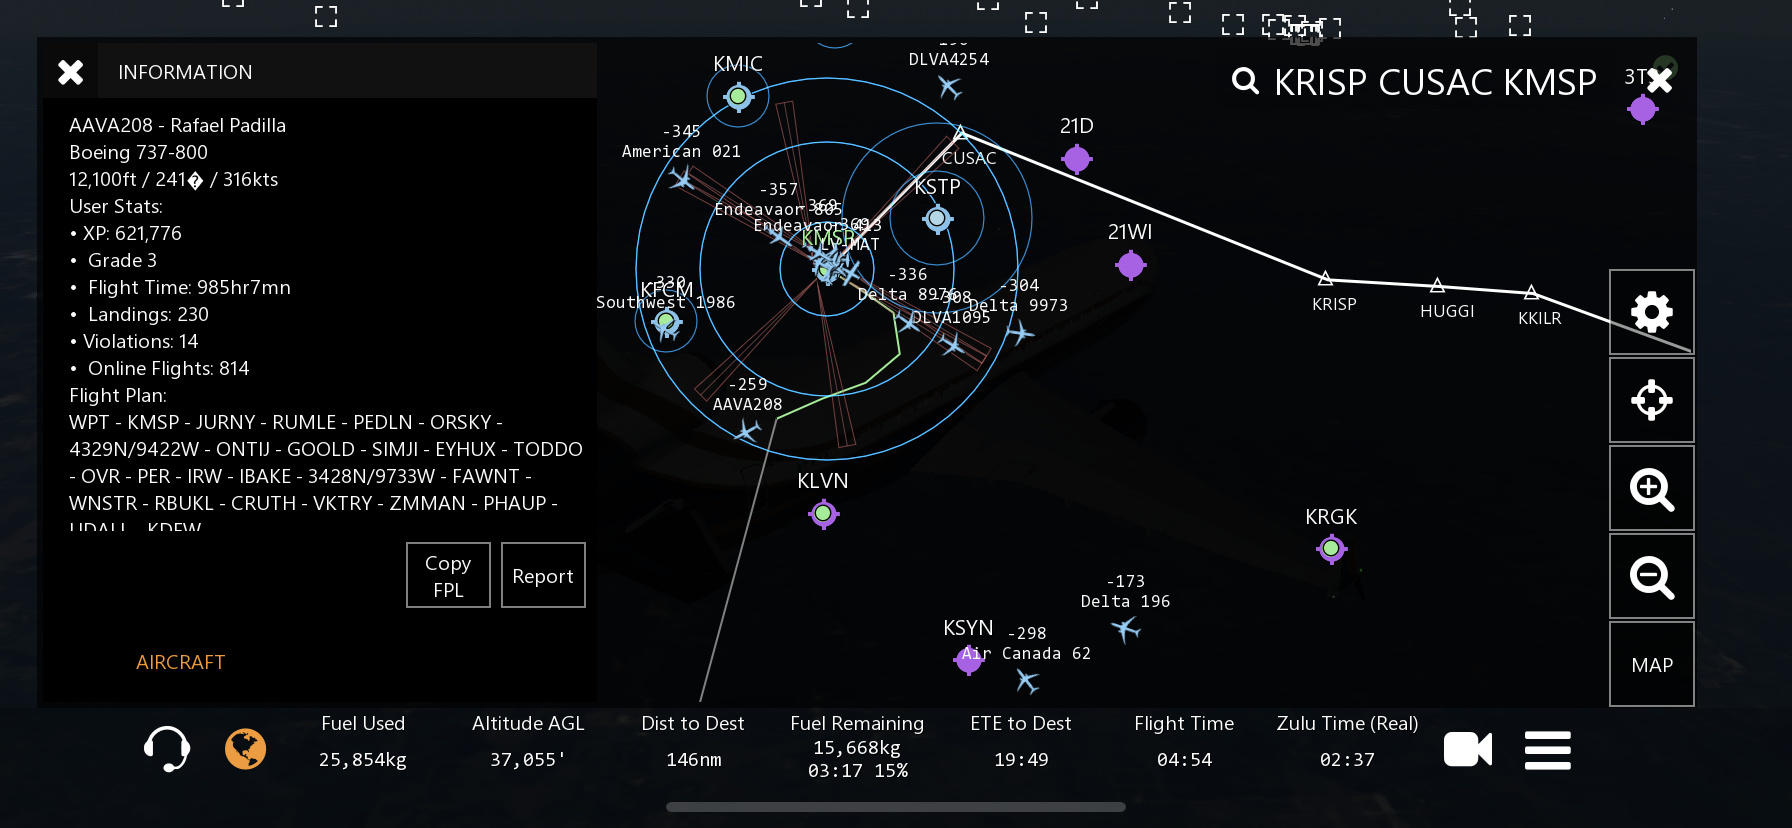Select the Online Flights: 814 stat
The image size is (1792, 828).
159,368
